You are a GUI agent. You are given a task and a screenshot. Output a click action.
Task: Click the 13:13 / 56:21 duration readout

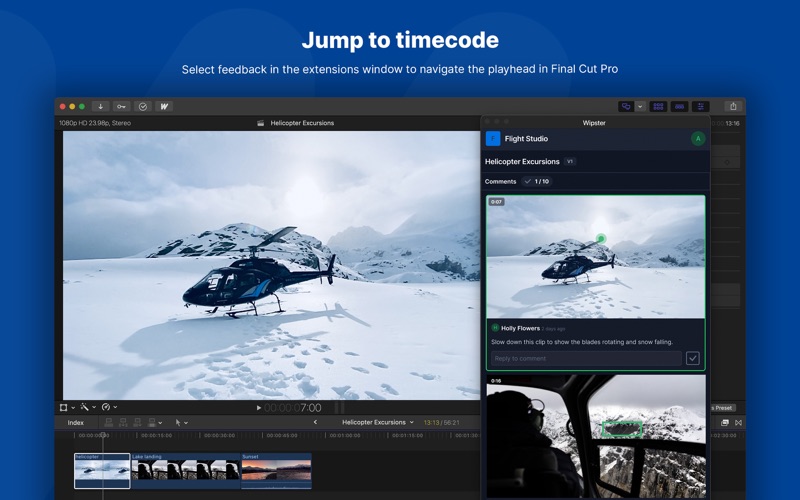[441, 422]
